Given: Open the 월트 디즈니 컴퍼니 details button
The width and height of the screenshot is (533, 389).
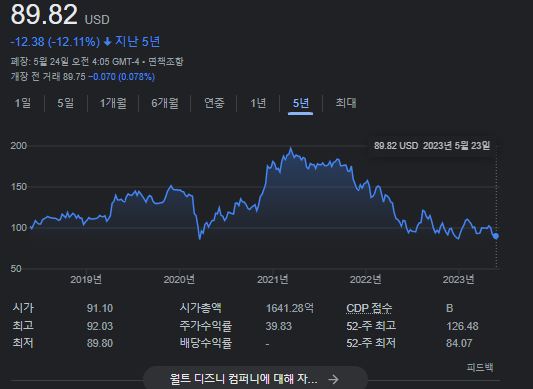Looking at the screenshot, I should tap(255, 378).
